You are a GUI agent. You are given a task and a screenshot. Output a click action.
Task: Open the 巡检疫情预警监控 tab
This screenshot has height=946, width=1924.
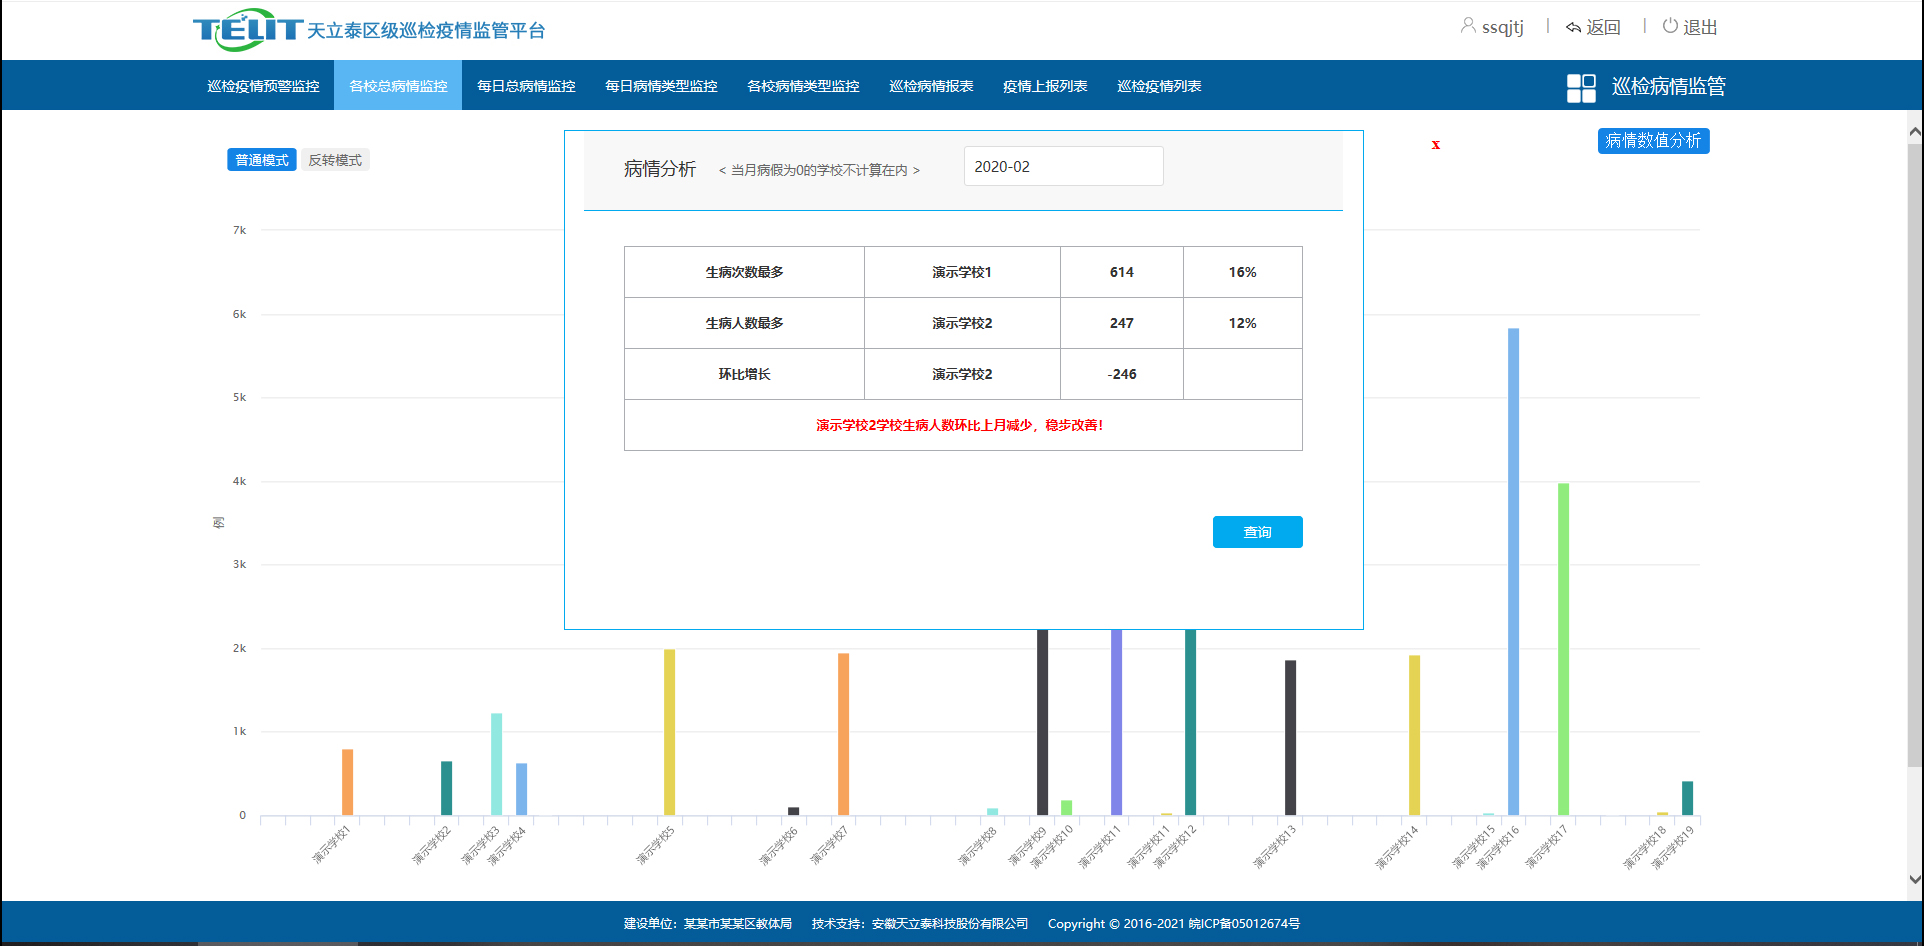point(263,86)
